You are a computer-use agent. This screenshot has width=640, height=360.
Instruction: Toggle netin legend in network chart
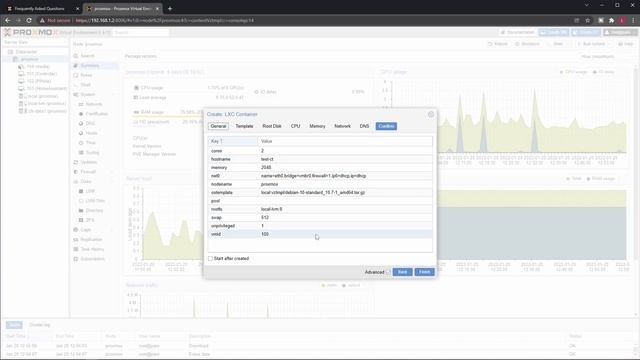329,285
